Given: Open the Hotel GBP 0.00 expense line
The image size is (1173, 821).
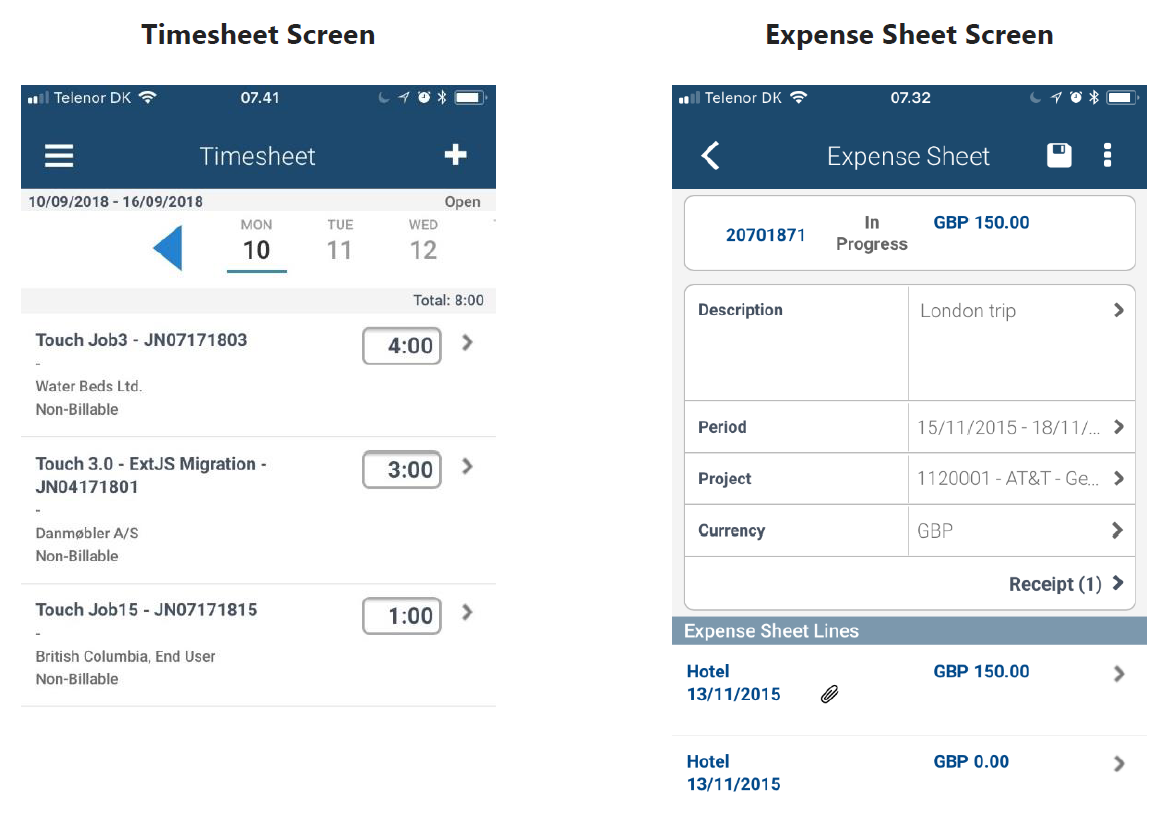Looking at the screenshot, I should [908, 773].
